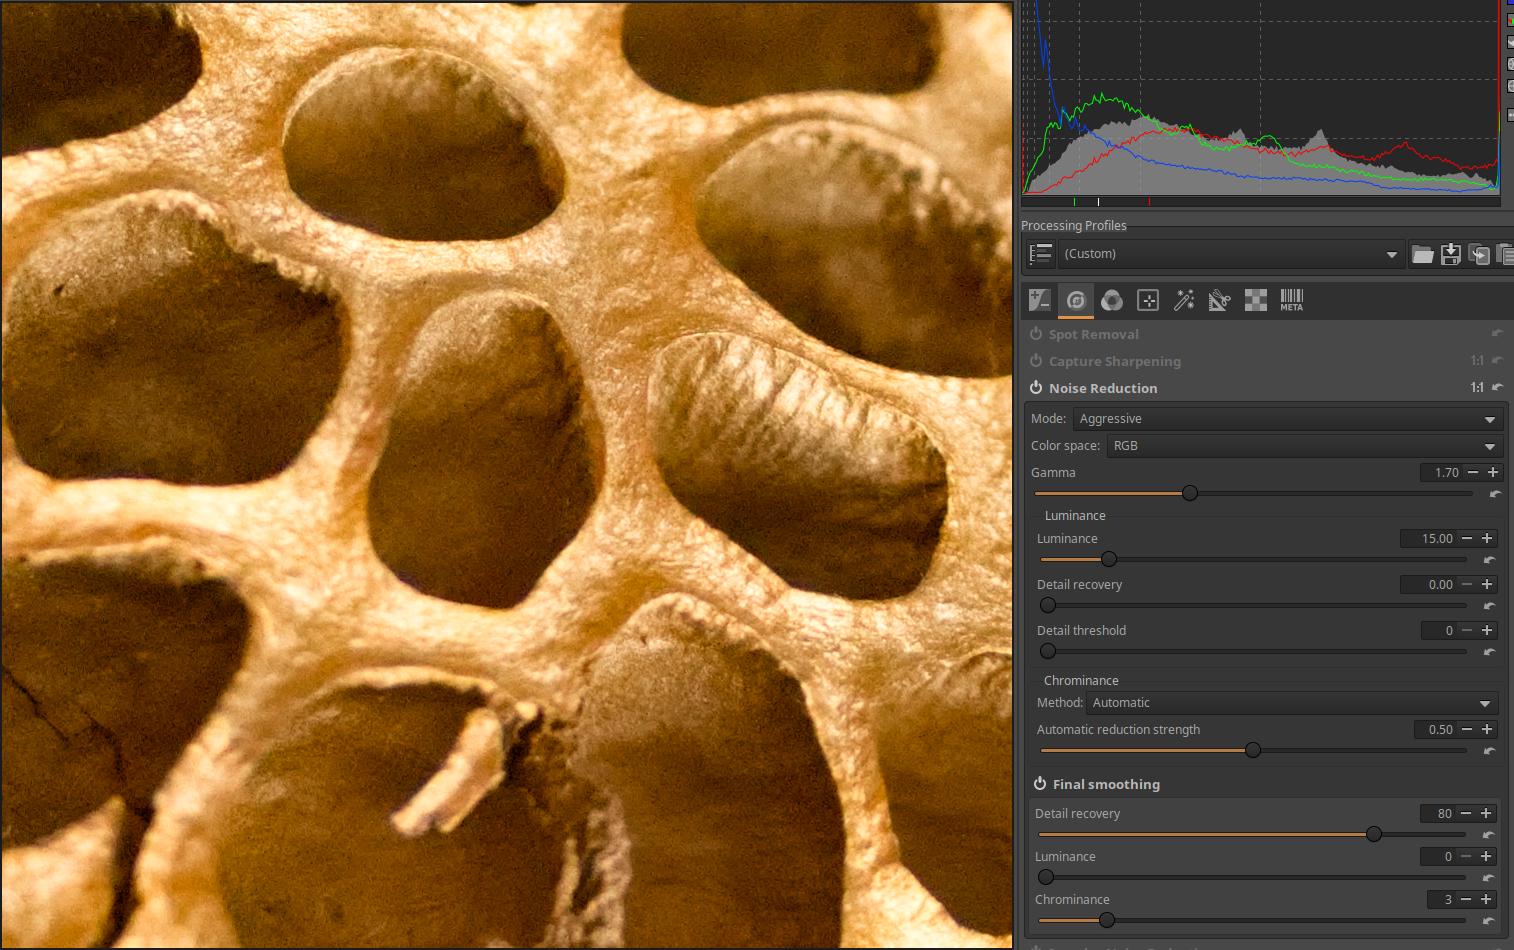Open the Metadata tab labeled META
Screen dimensions: 1514x950
(1291, 300)
